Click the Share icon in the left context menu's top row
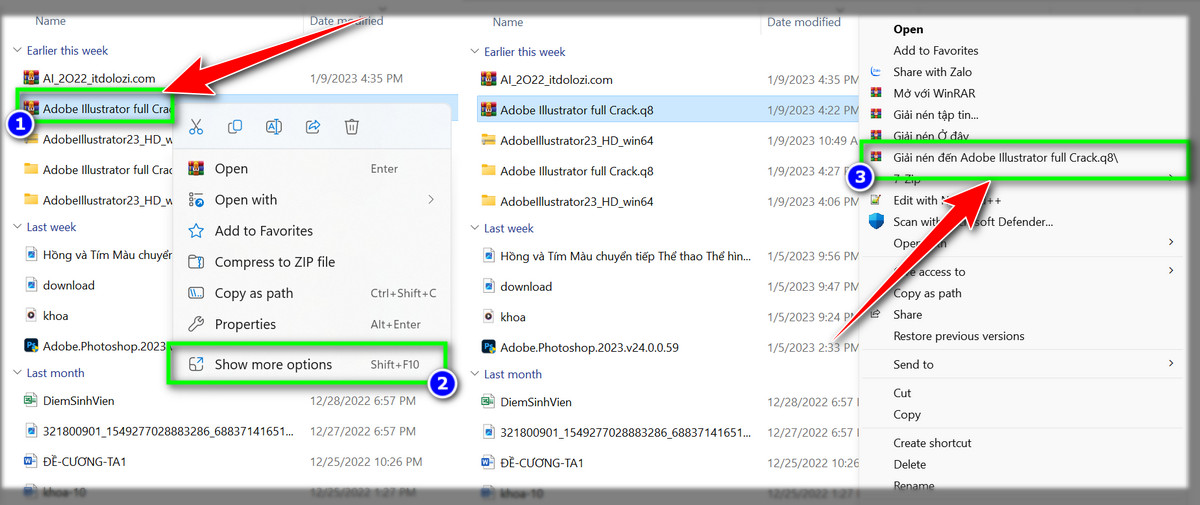Viewport: 1200px width, 505px height. (x=312, y=127)
